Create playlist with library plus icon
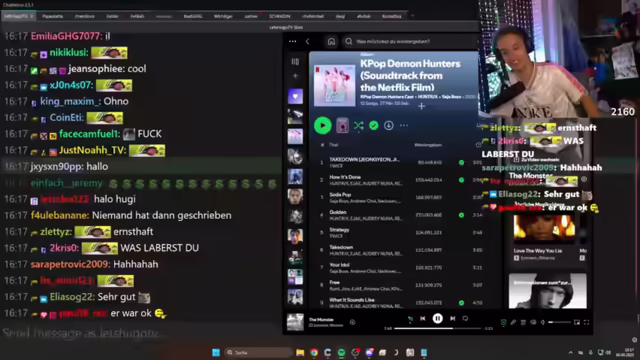Screen dimensions: 640x360 coord(295,76)
